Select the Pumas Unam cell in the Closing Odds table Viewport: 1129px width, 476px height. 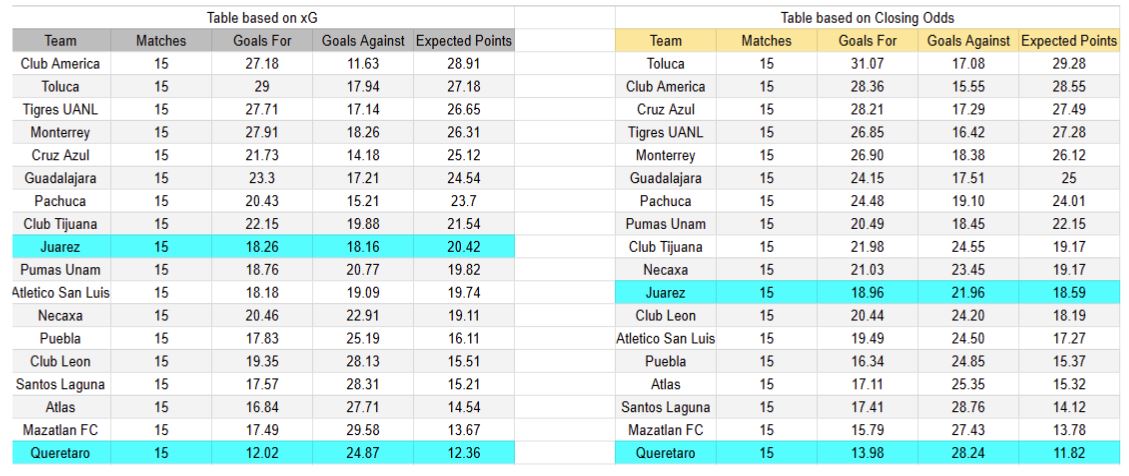point(665,224)
